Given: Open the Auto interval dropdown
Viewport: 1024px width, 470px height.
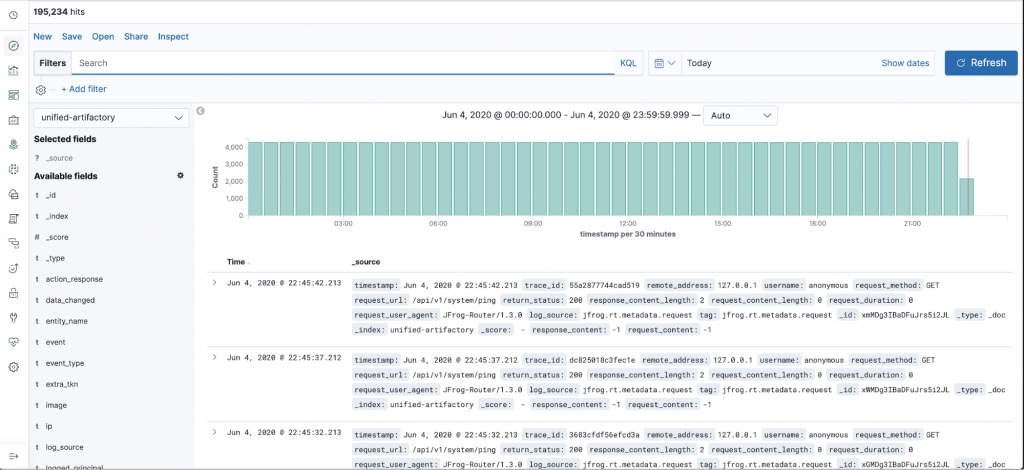Looking at the screenshot, I should click(x=740, y=116).
